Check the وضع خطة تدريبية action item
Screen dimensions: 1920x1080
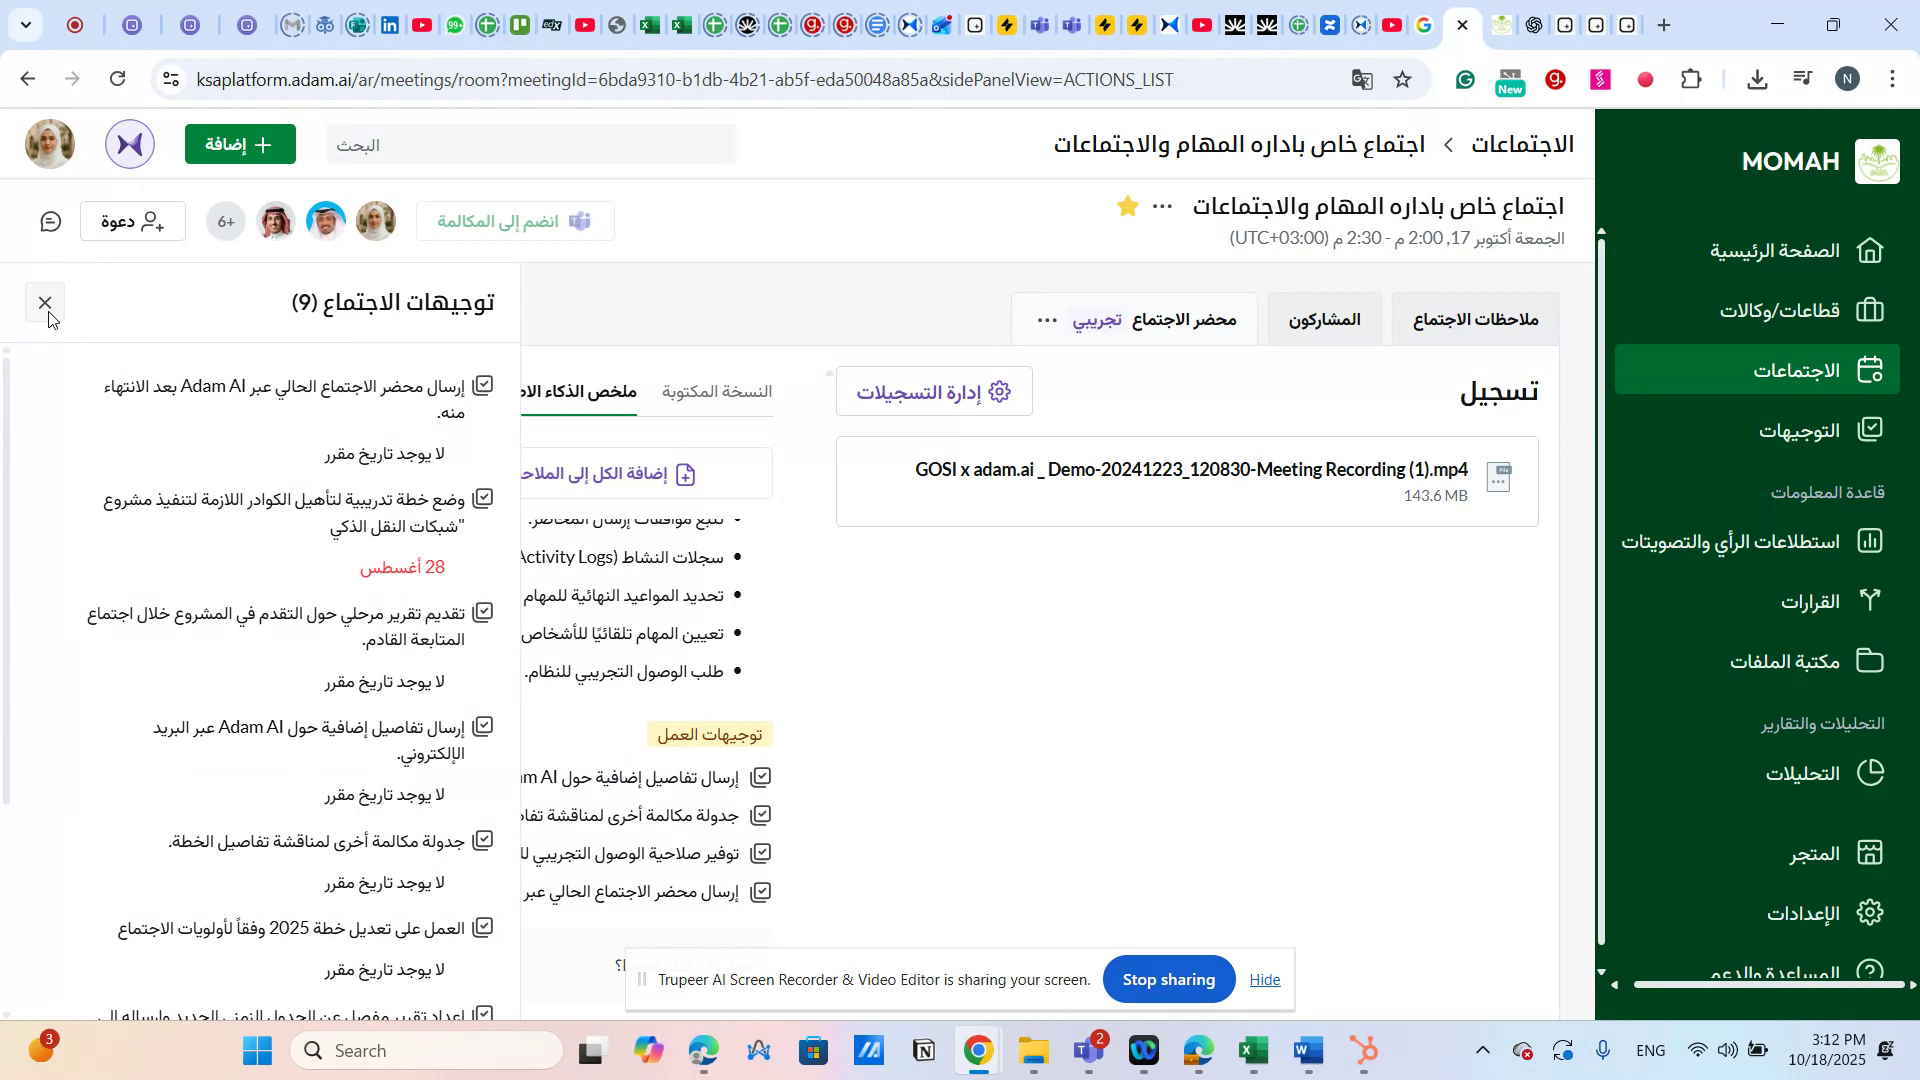coord(484,497)
